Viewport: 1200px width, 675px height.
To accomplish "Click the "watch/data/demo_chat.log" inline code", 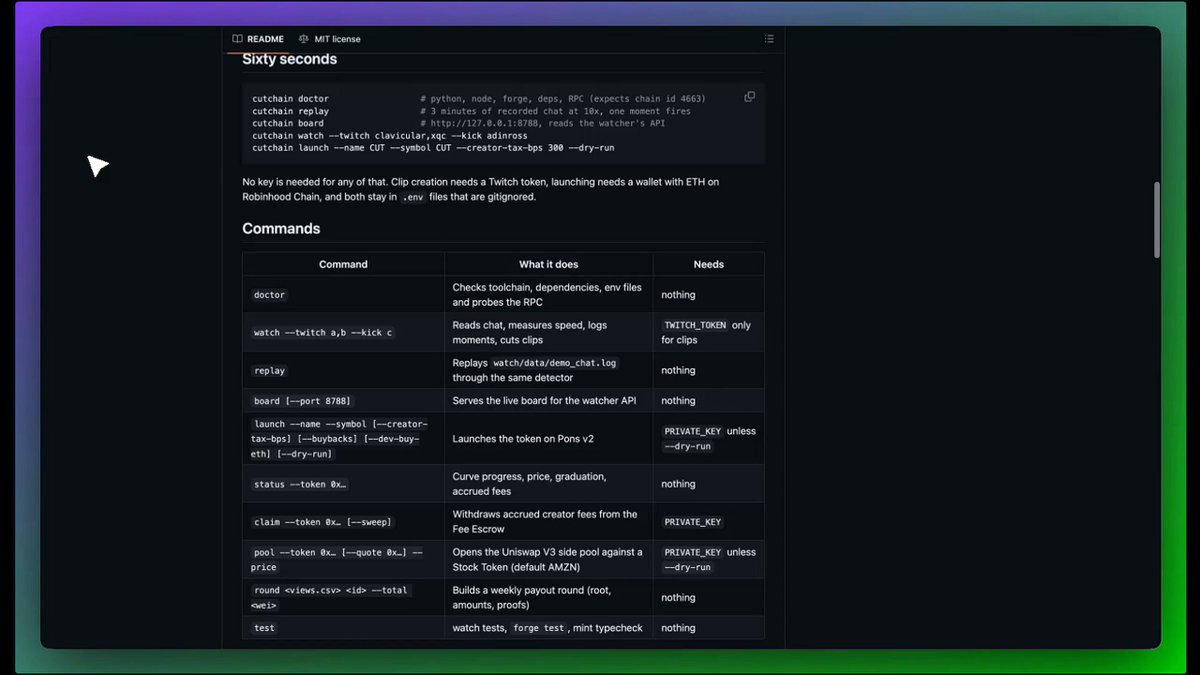I will pyautogui.click(x=555, y=363).
